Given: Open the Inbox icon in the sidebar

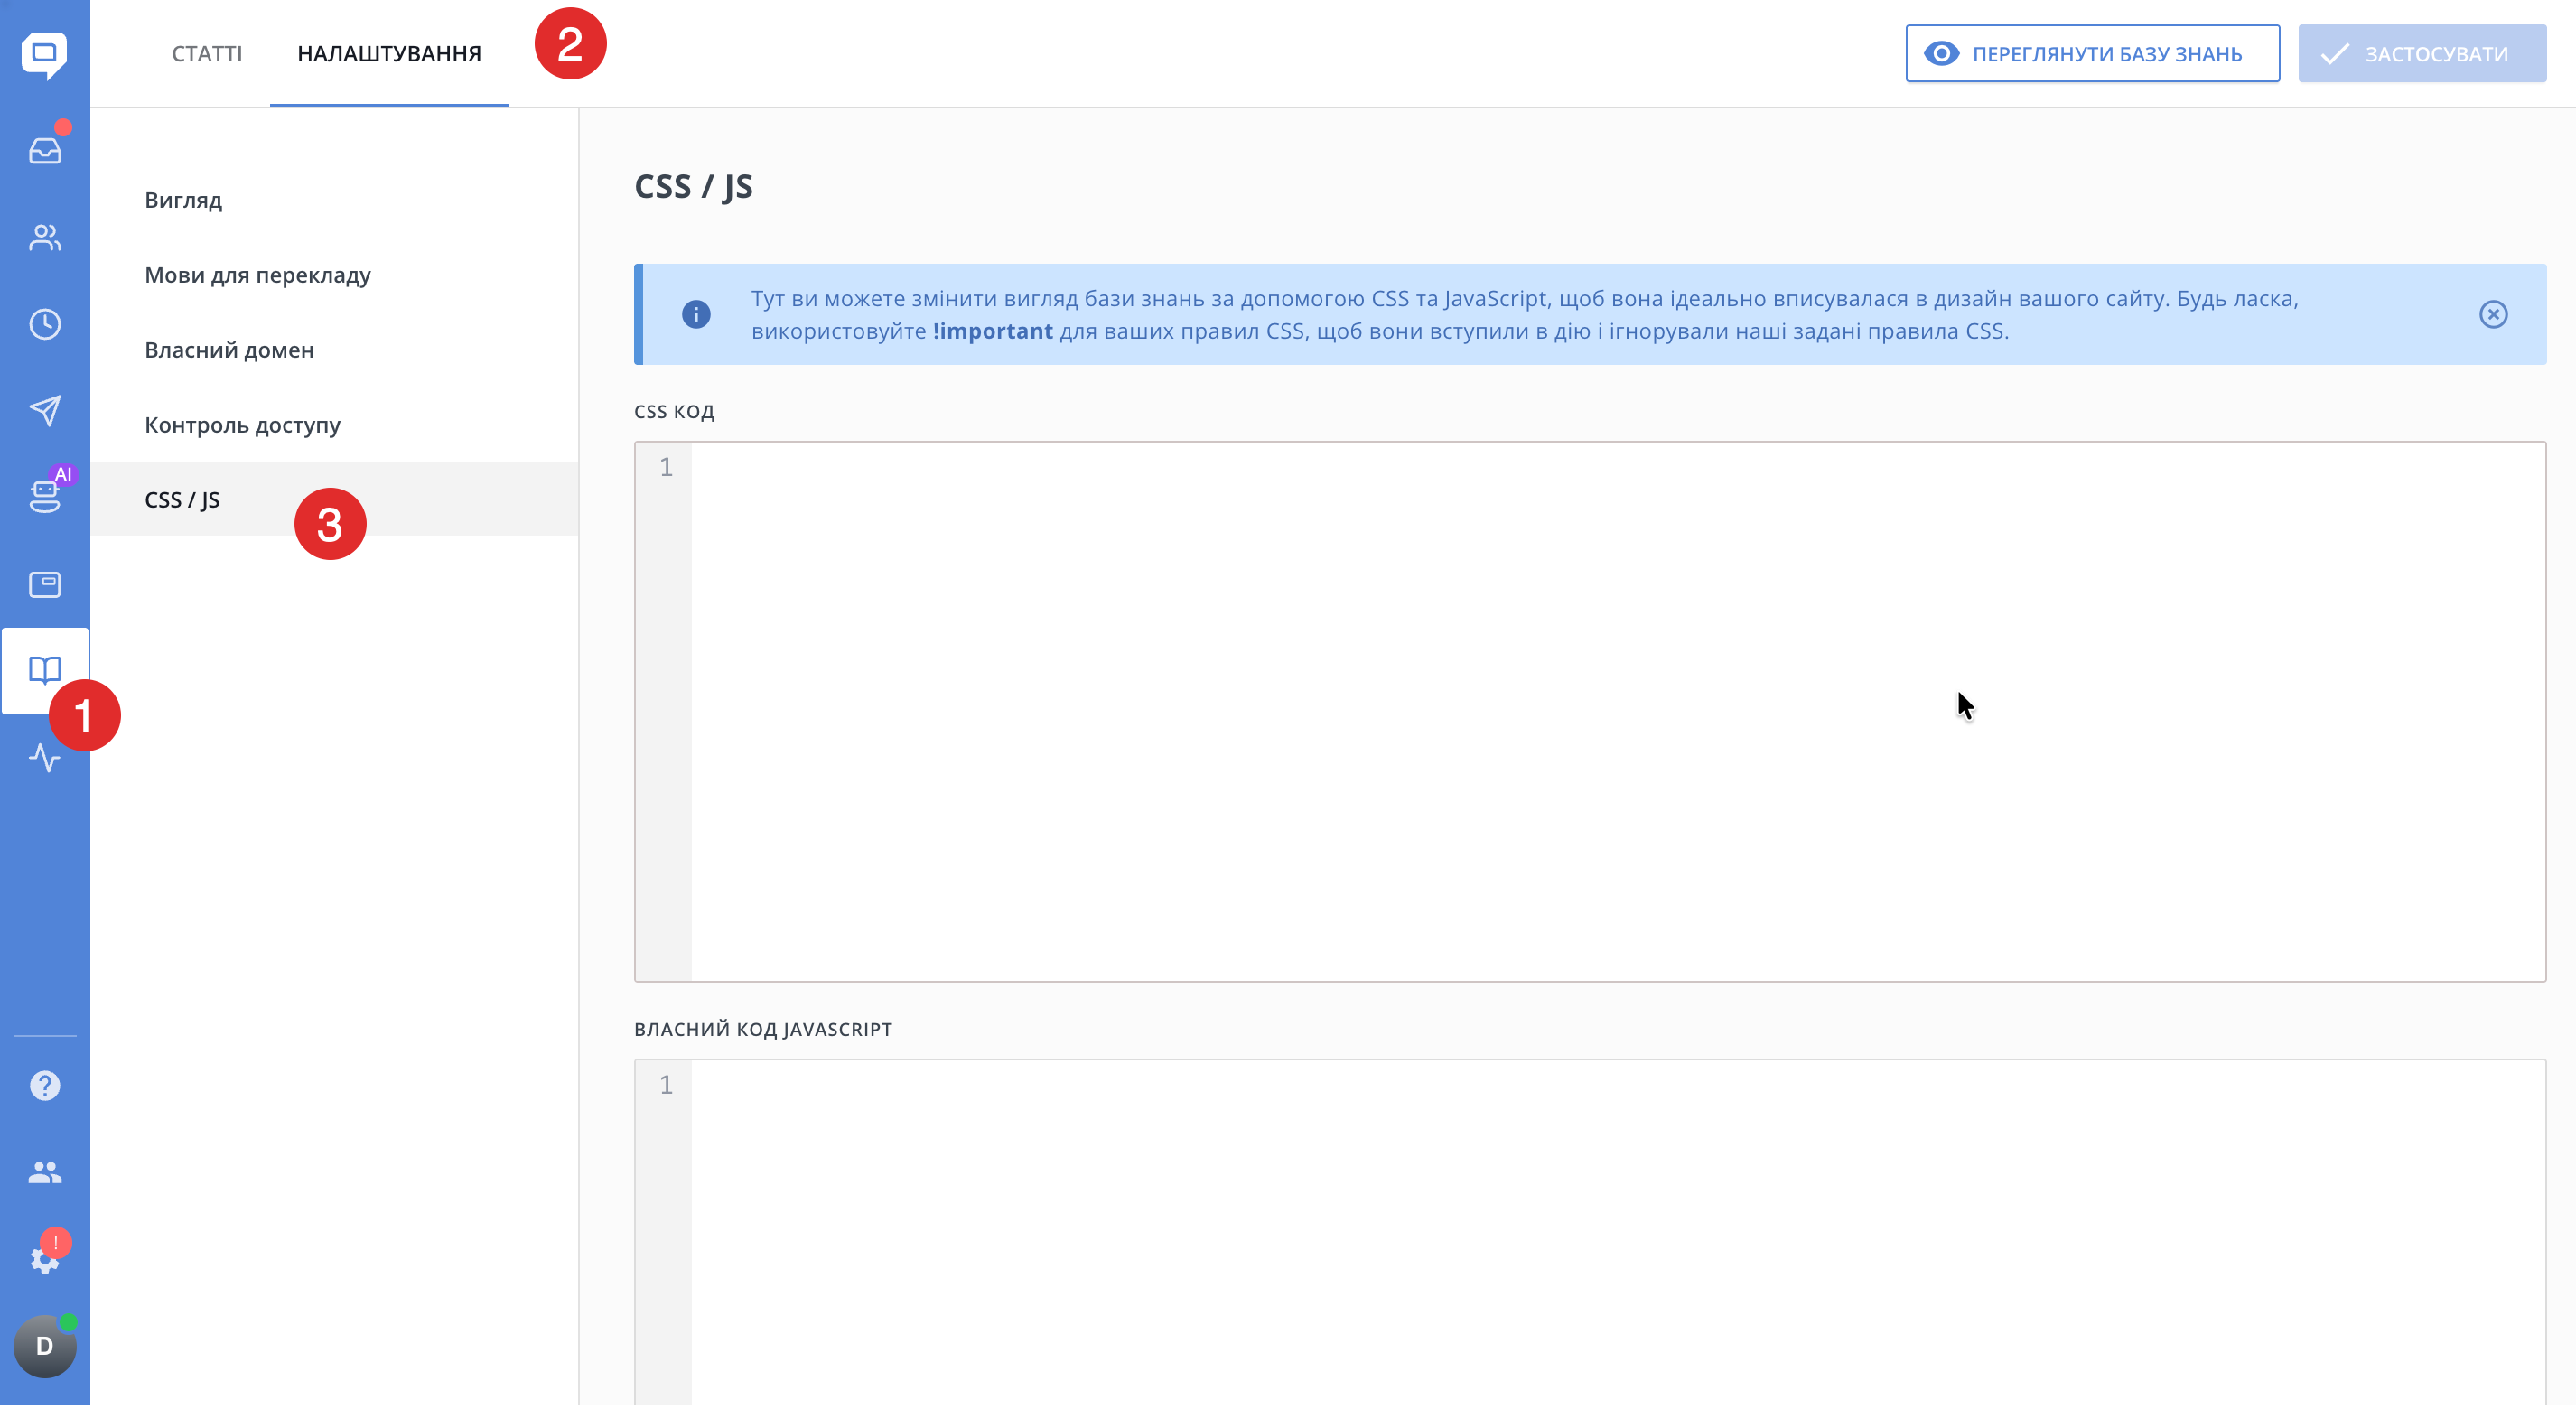Looking at the screenshot, I should click(x=45, y=151).
